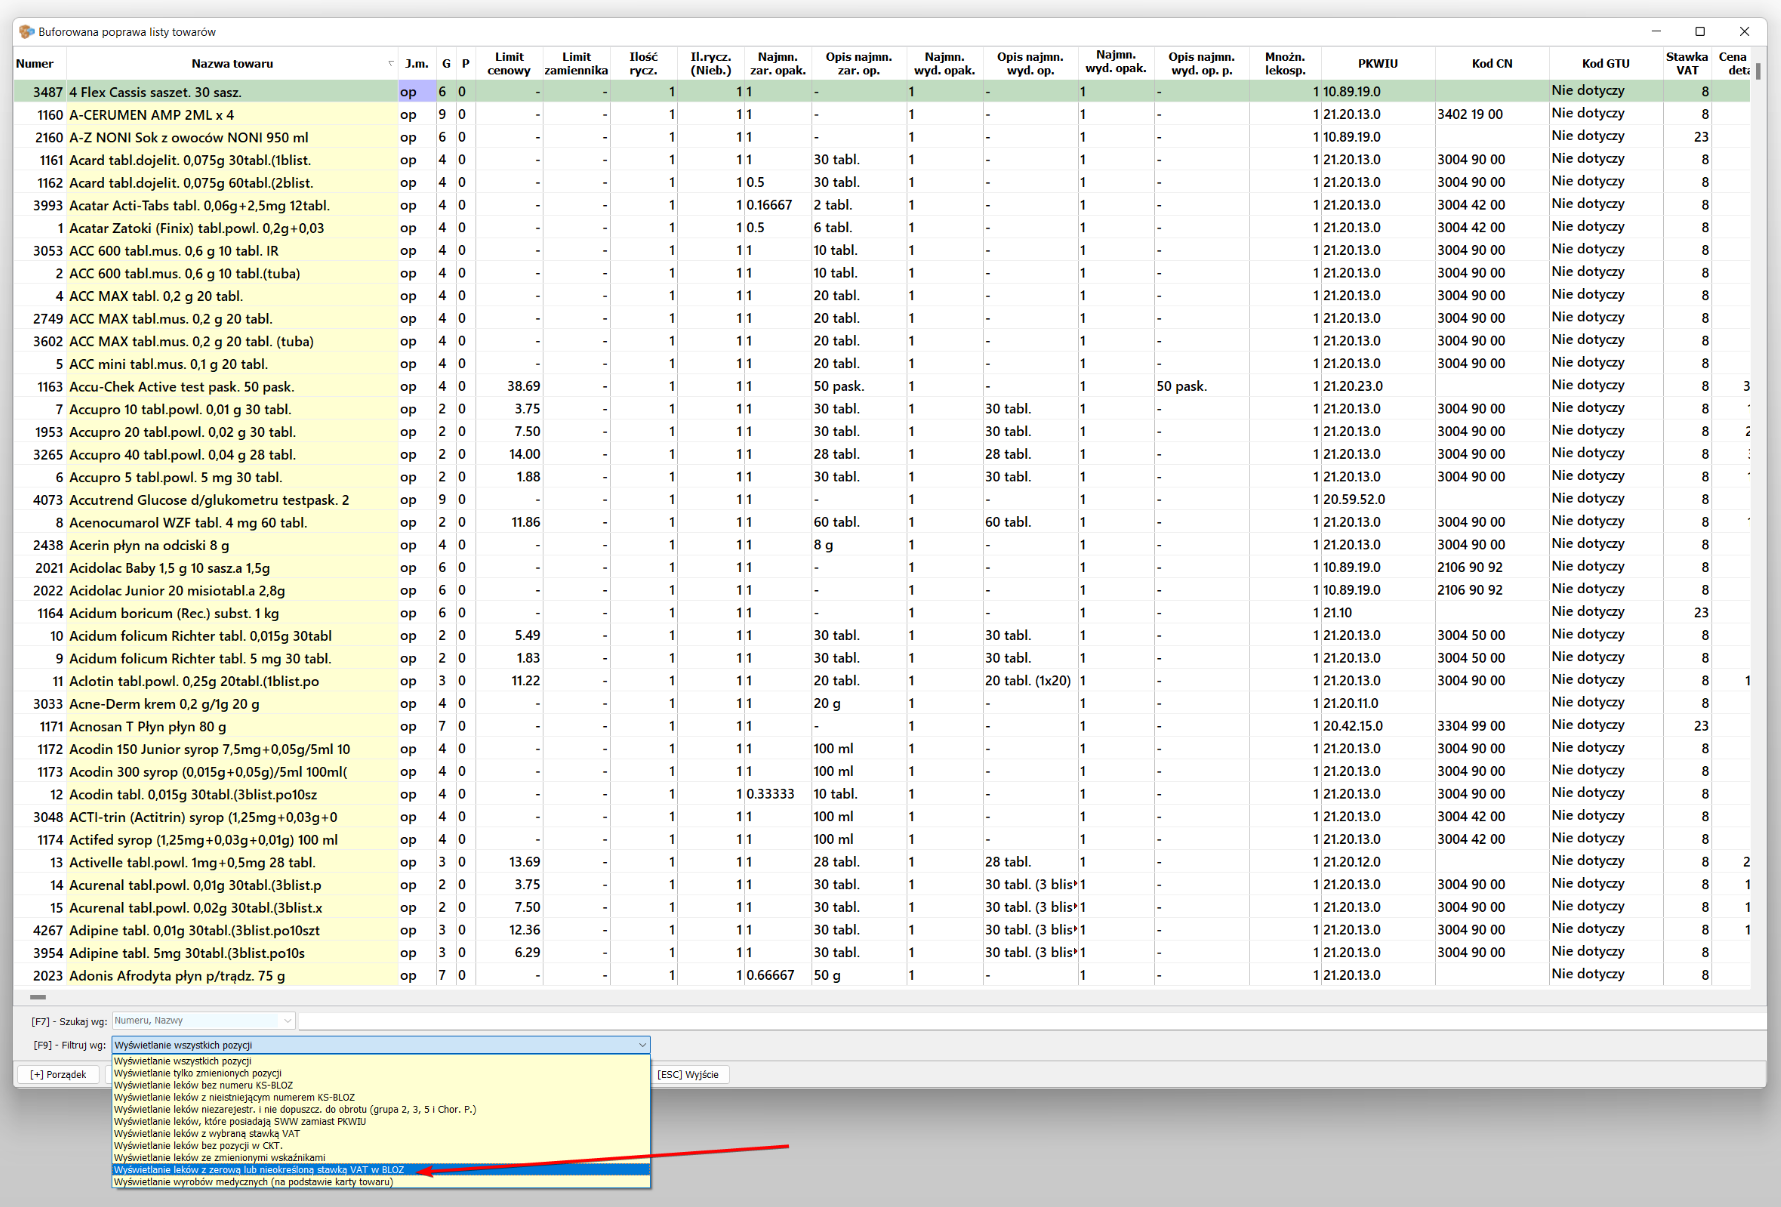Select 'leków z zerową lub nieokreśloną stawką VAT w BLOZ'
The height and width of the screenshot is (1207, 1781).
[x=380, y=1170]
